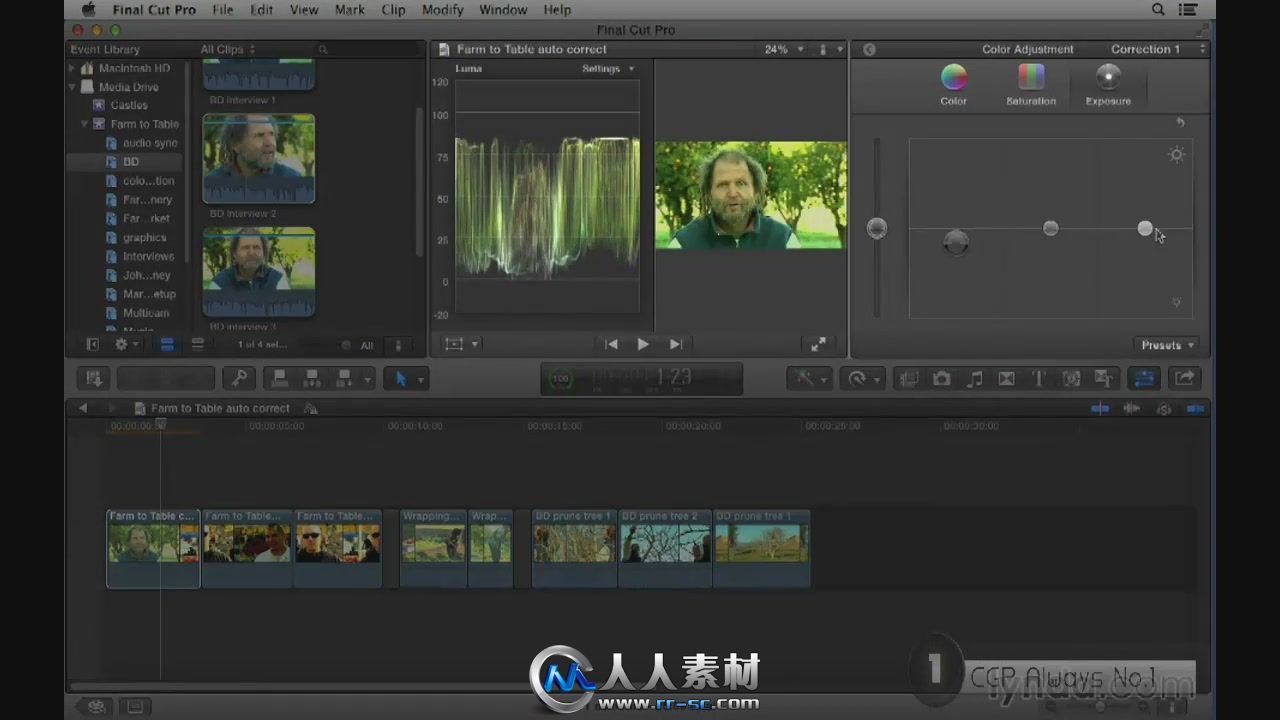Switch to the Saturation pane
Screen dimensions: 1280x720
1031,85
